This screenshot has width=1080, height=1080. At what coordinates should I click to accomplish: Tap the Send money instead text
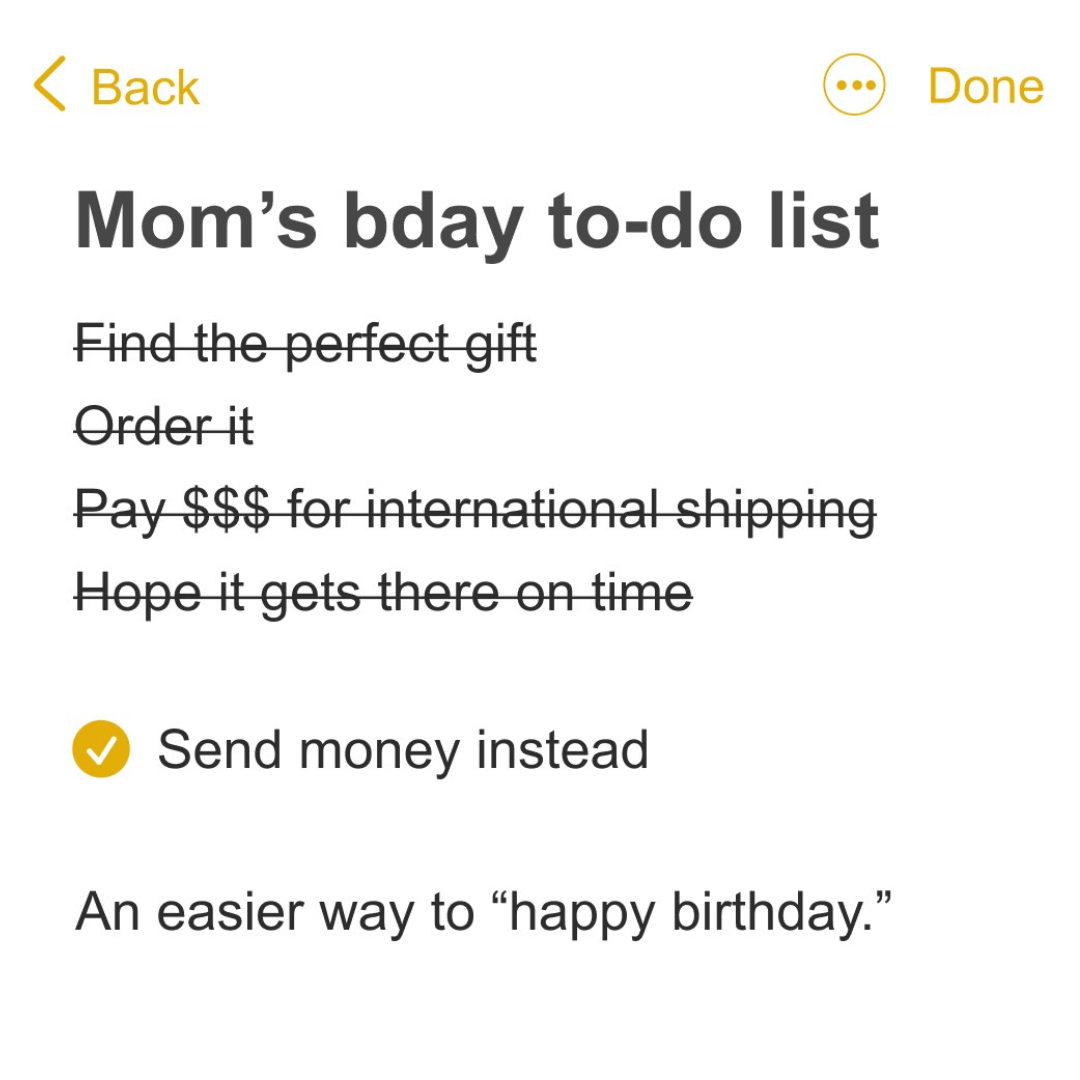pyautogui.click(x=403, y=750)
